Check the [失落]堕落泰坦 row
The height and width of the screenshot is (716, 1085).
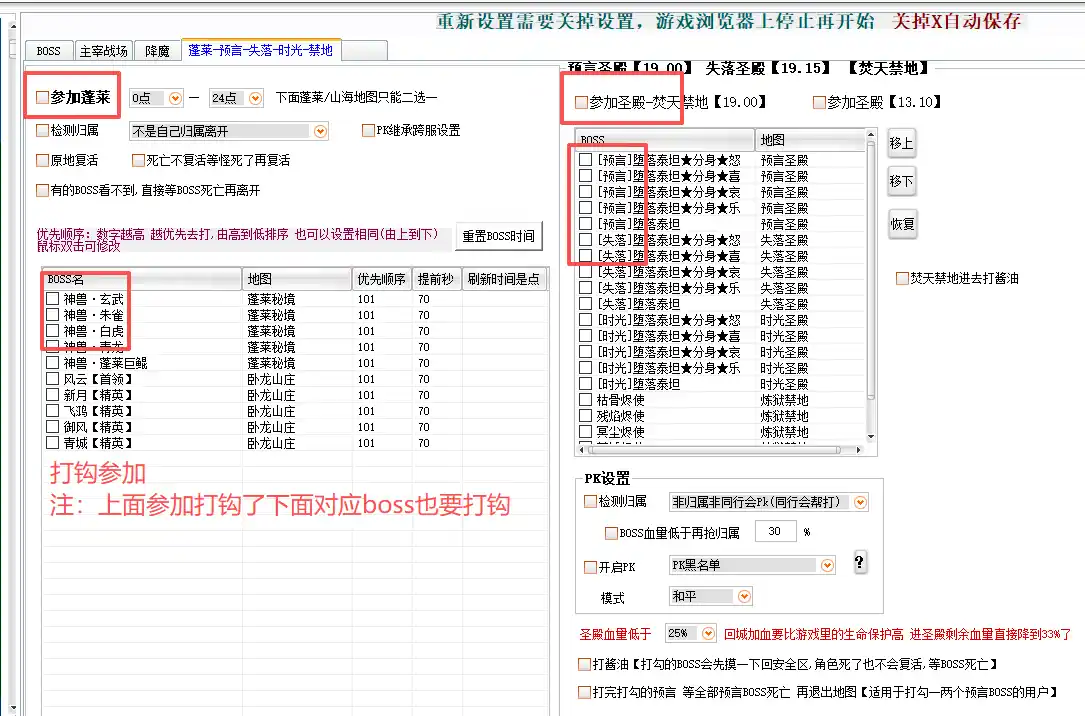585,304
